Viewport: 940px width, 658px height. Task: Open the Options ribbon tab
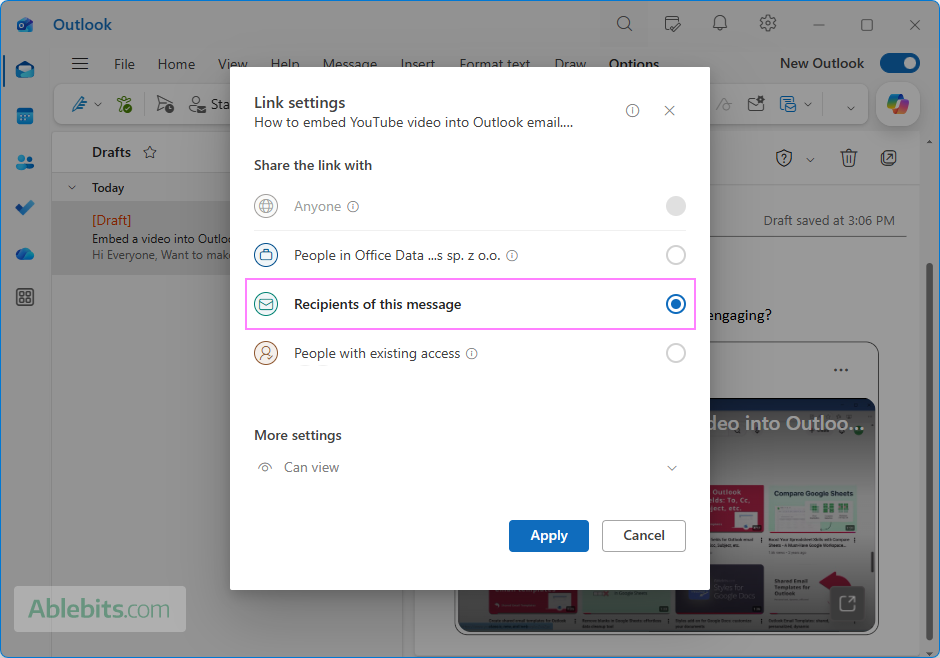pos(634,64)
